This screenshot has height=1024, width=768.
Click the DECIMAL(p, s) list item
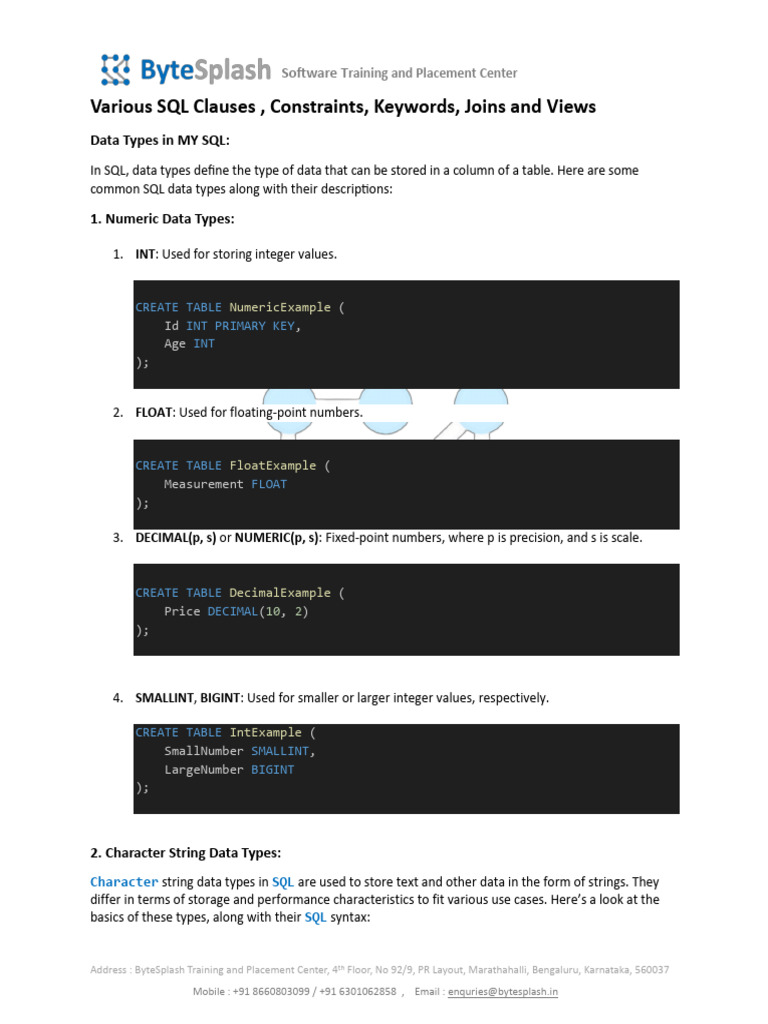point(389,537)
